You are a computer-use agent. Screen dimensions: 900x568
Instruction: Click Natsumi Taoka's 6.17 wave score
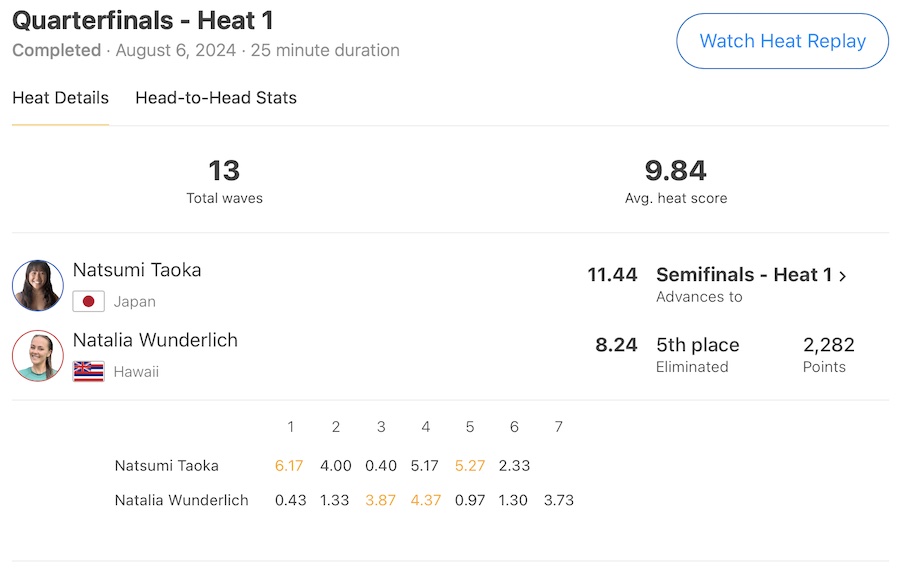290,465
